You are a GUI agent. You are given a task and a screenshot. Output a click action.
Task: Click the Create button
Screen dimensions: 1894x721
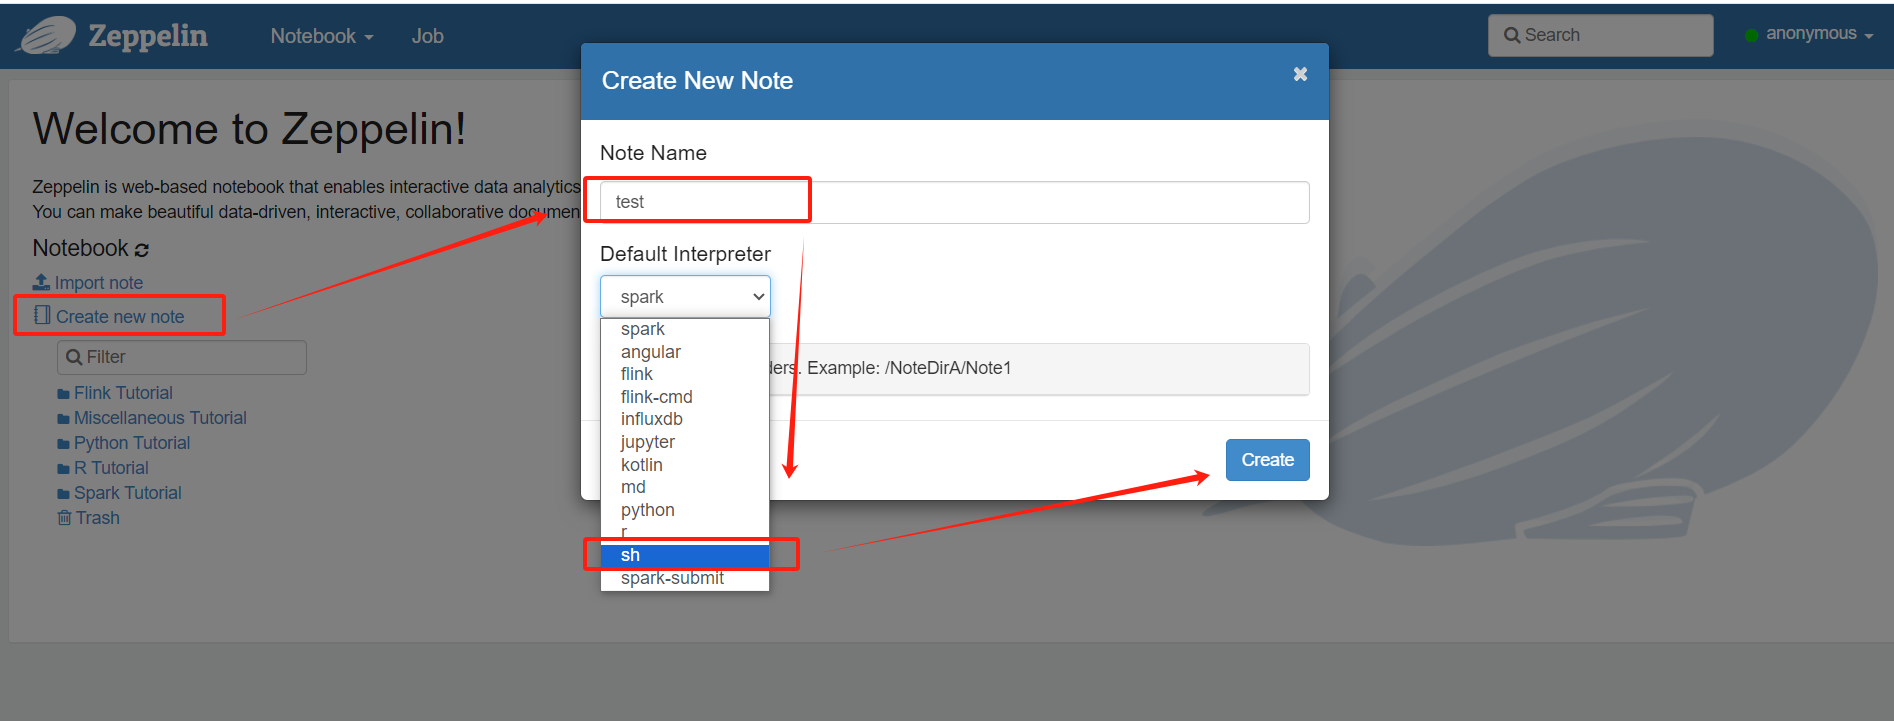[x=1267, y=460]
